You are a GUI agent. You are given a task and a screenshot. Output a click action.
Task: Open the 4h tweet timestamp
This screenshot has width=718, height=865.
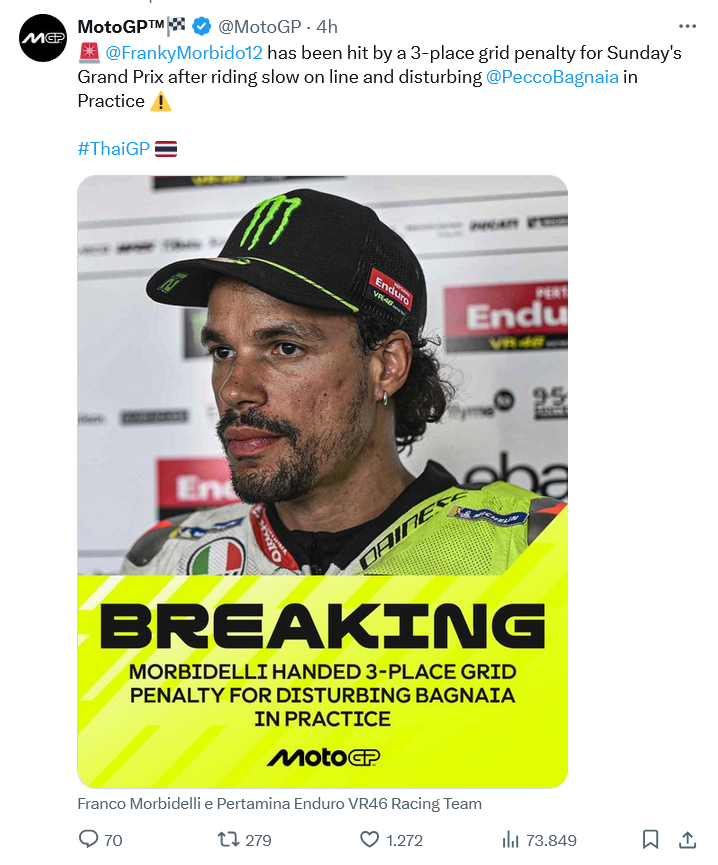coord(327,26)
